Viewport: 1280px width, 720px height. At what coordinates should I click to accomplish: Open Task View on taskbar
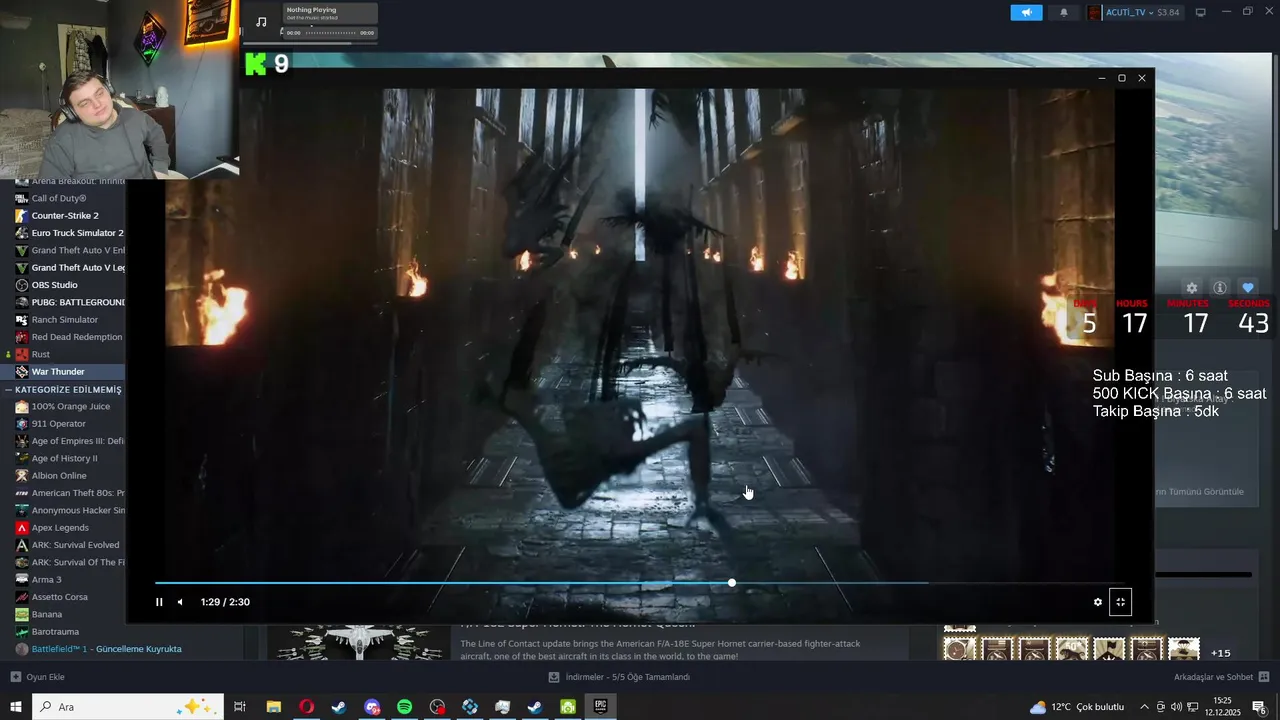[x=240, y=707]
